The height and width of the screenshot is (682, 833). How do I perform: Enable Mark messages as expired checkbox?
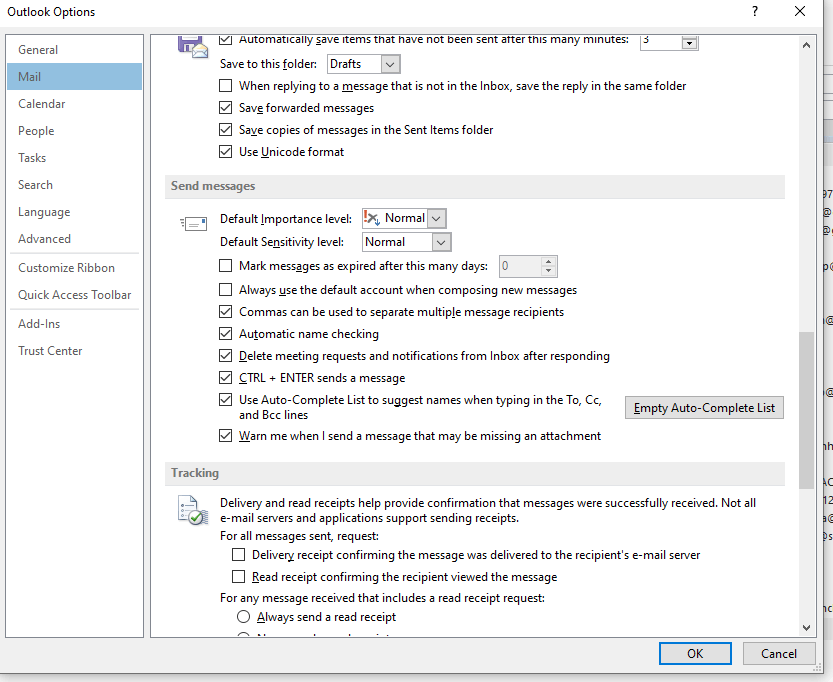[x=226, y=266]
